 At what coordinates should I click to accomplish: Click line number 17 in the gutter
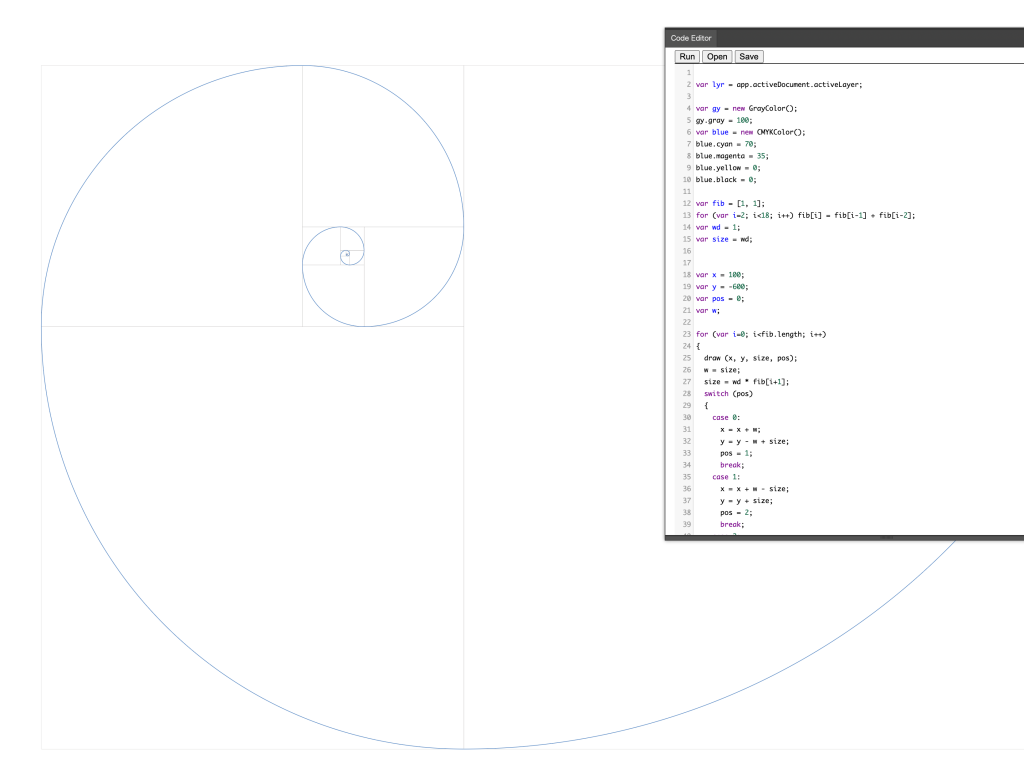[686, 263]
